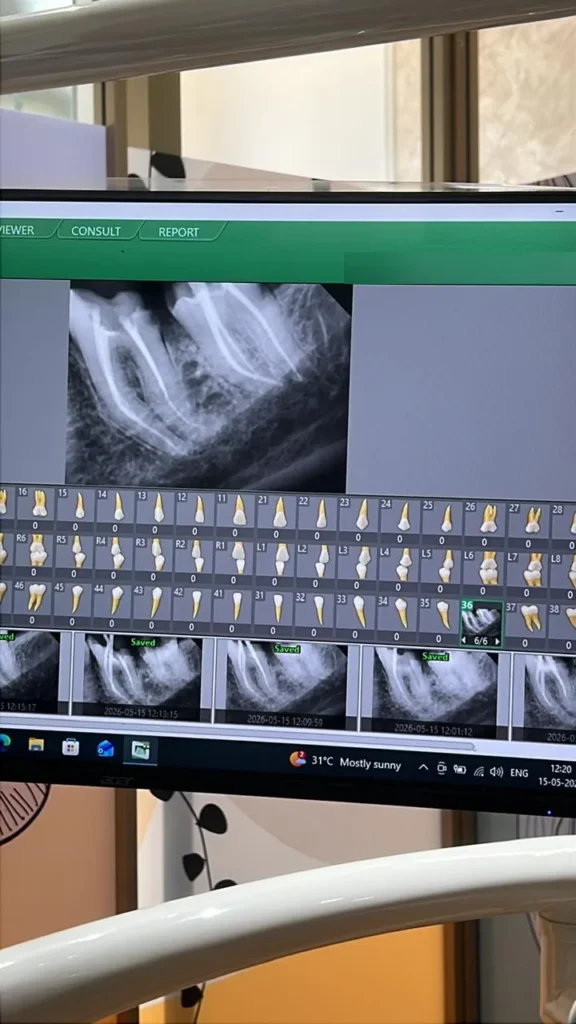Viewport: 576px width, 1024px height.
Task: Open File Explorer from the taskbar
Action: (x=36, y=745)
